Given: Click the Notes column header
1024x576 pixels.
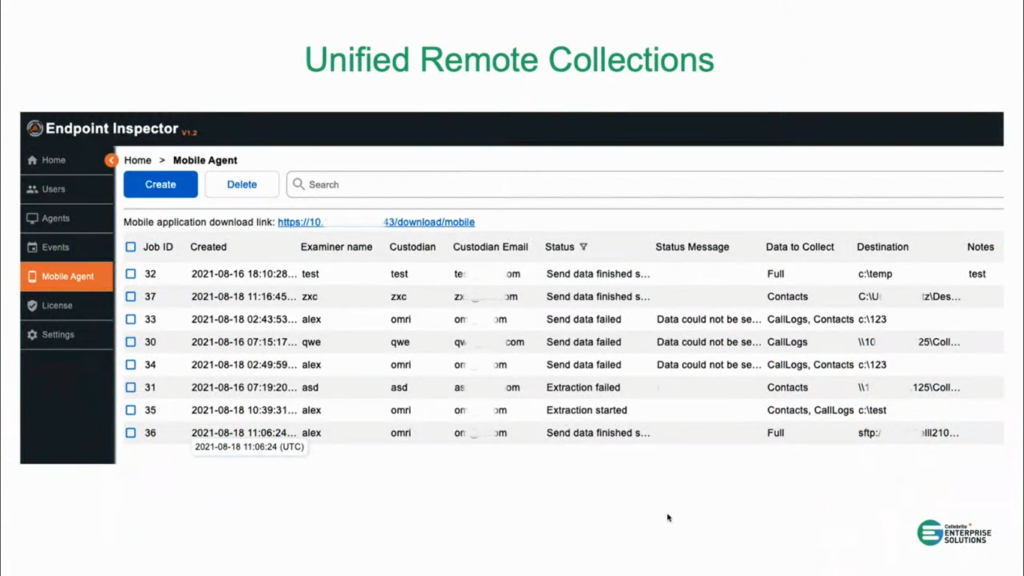Looking at the screenshot, I should pos(980,247).
